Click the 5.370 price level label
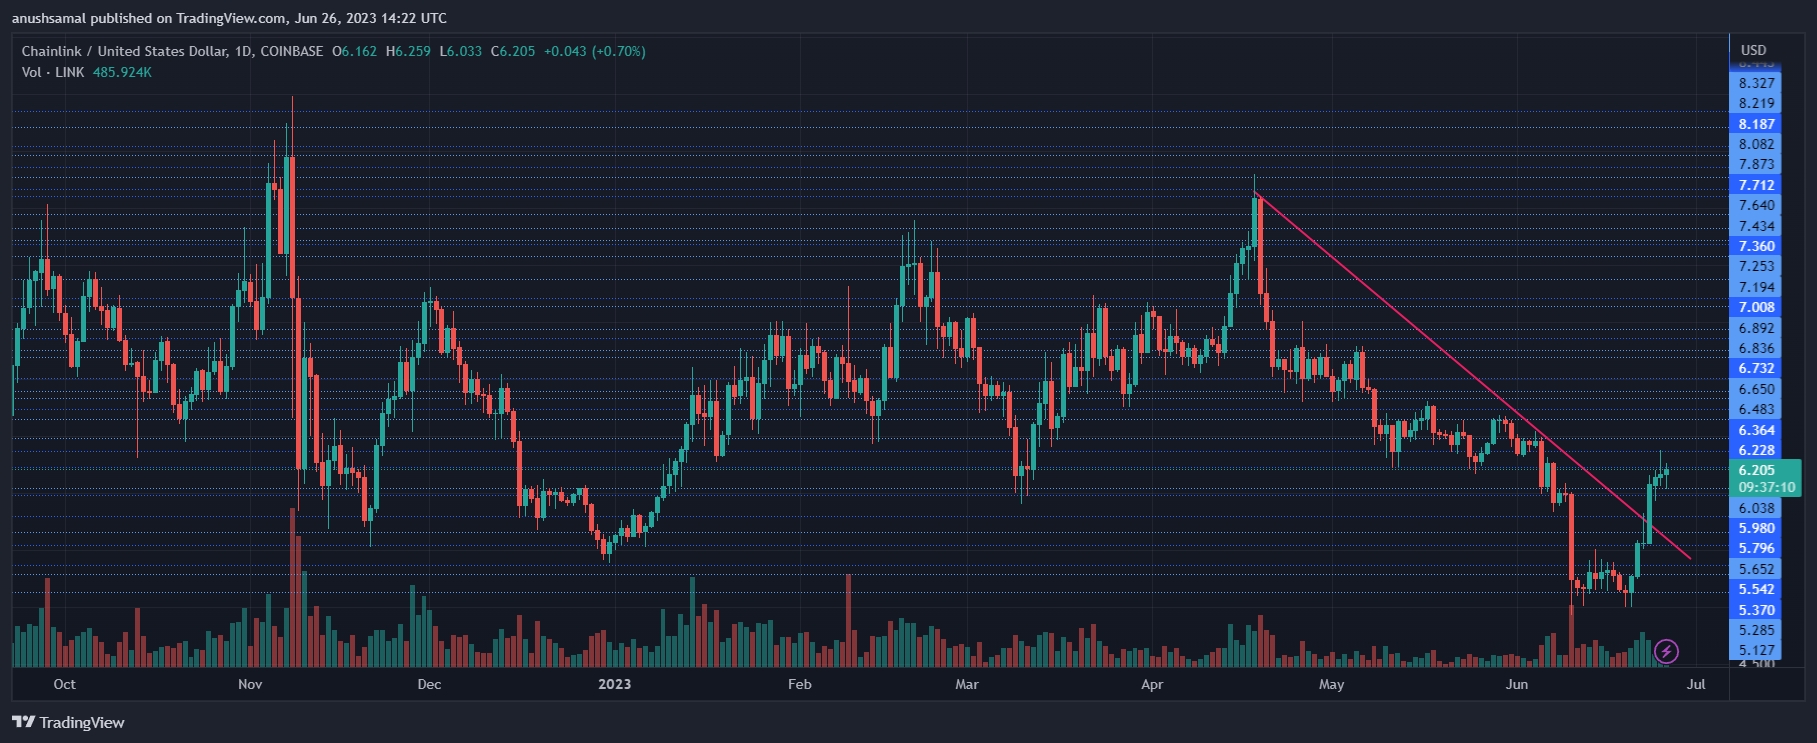 pos(1757,610)
